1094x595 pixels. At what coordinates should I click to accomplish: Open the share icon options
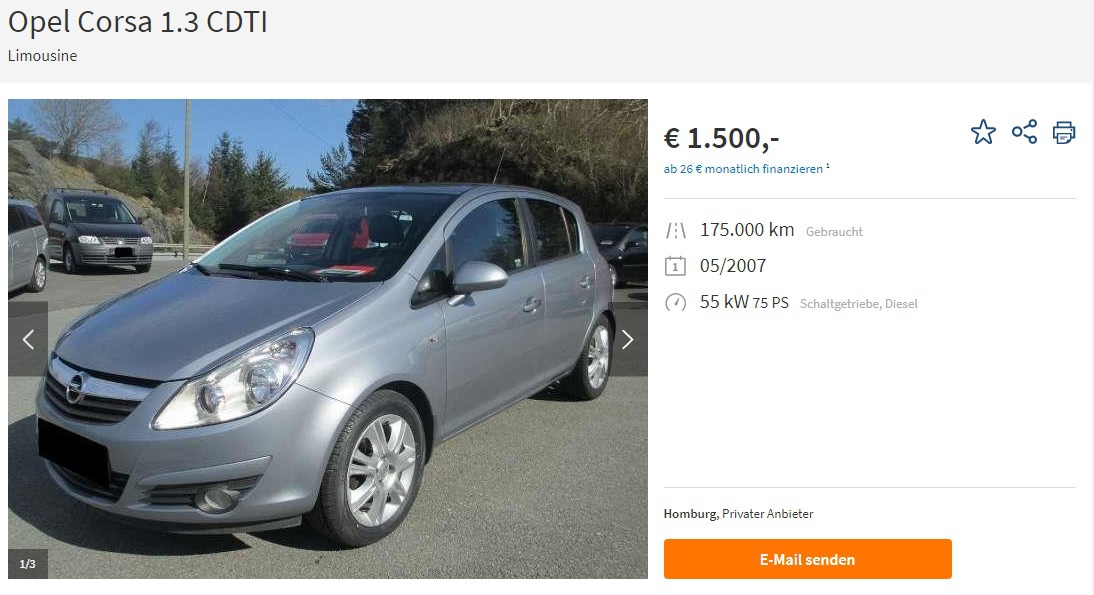coord(1024,132)
